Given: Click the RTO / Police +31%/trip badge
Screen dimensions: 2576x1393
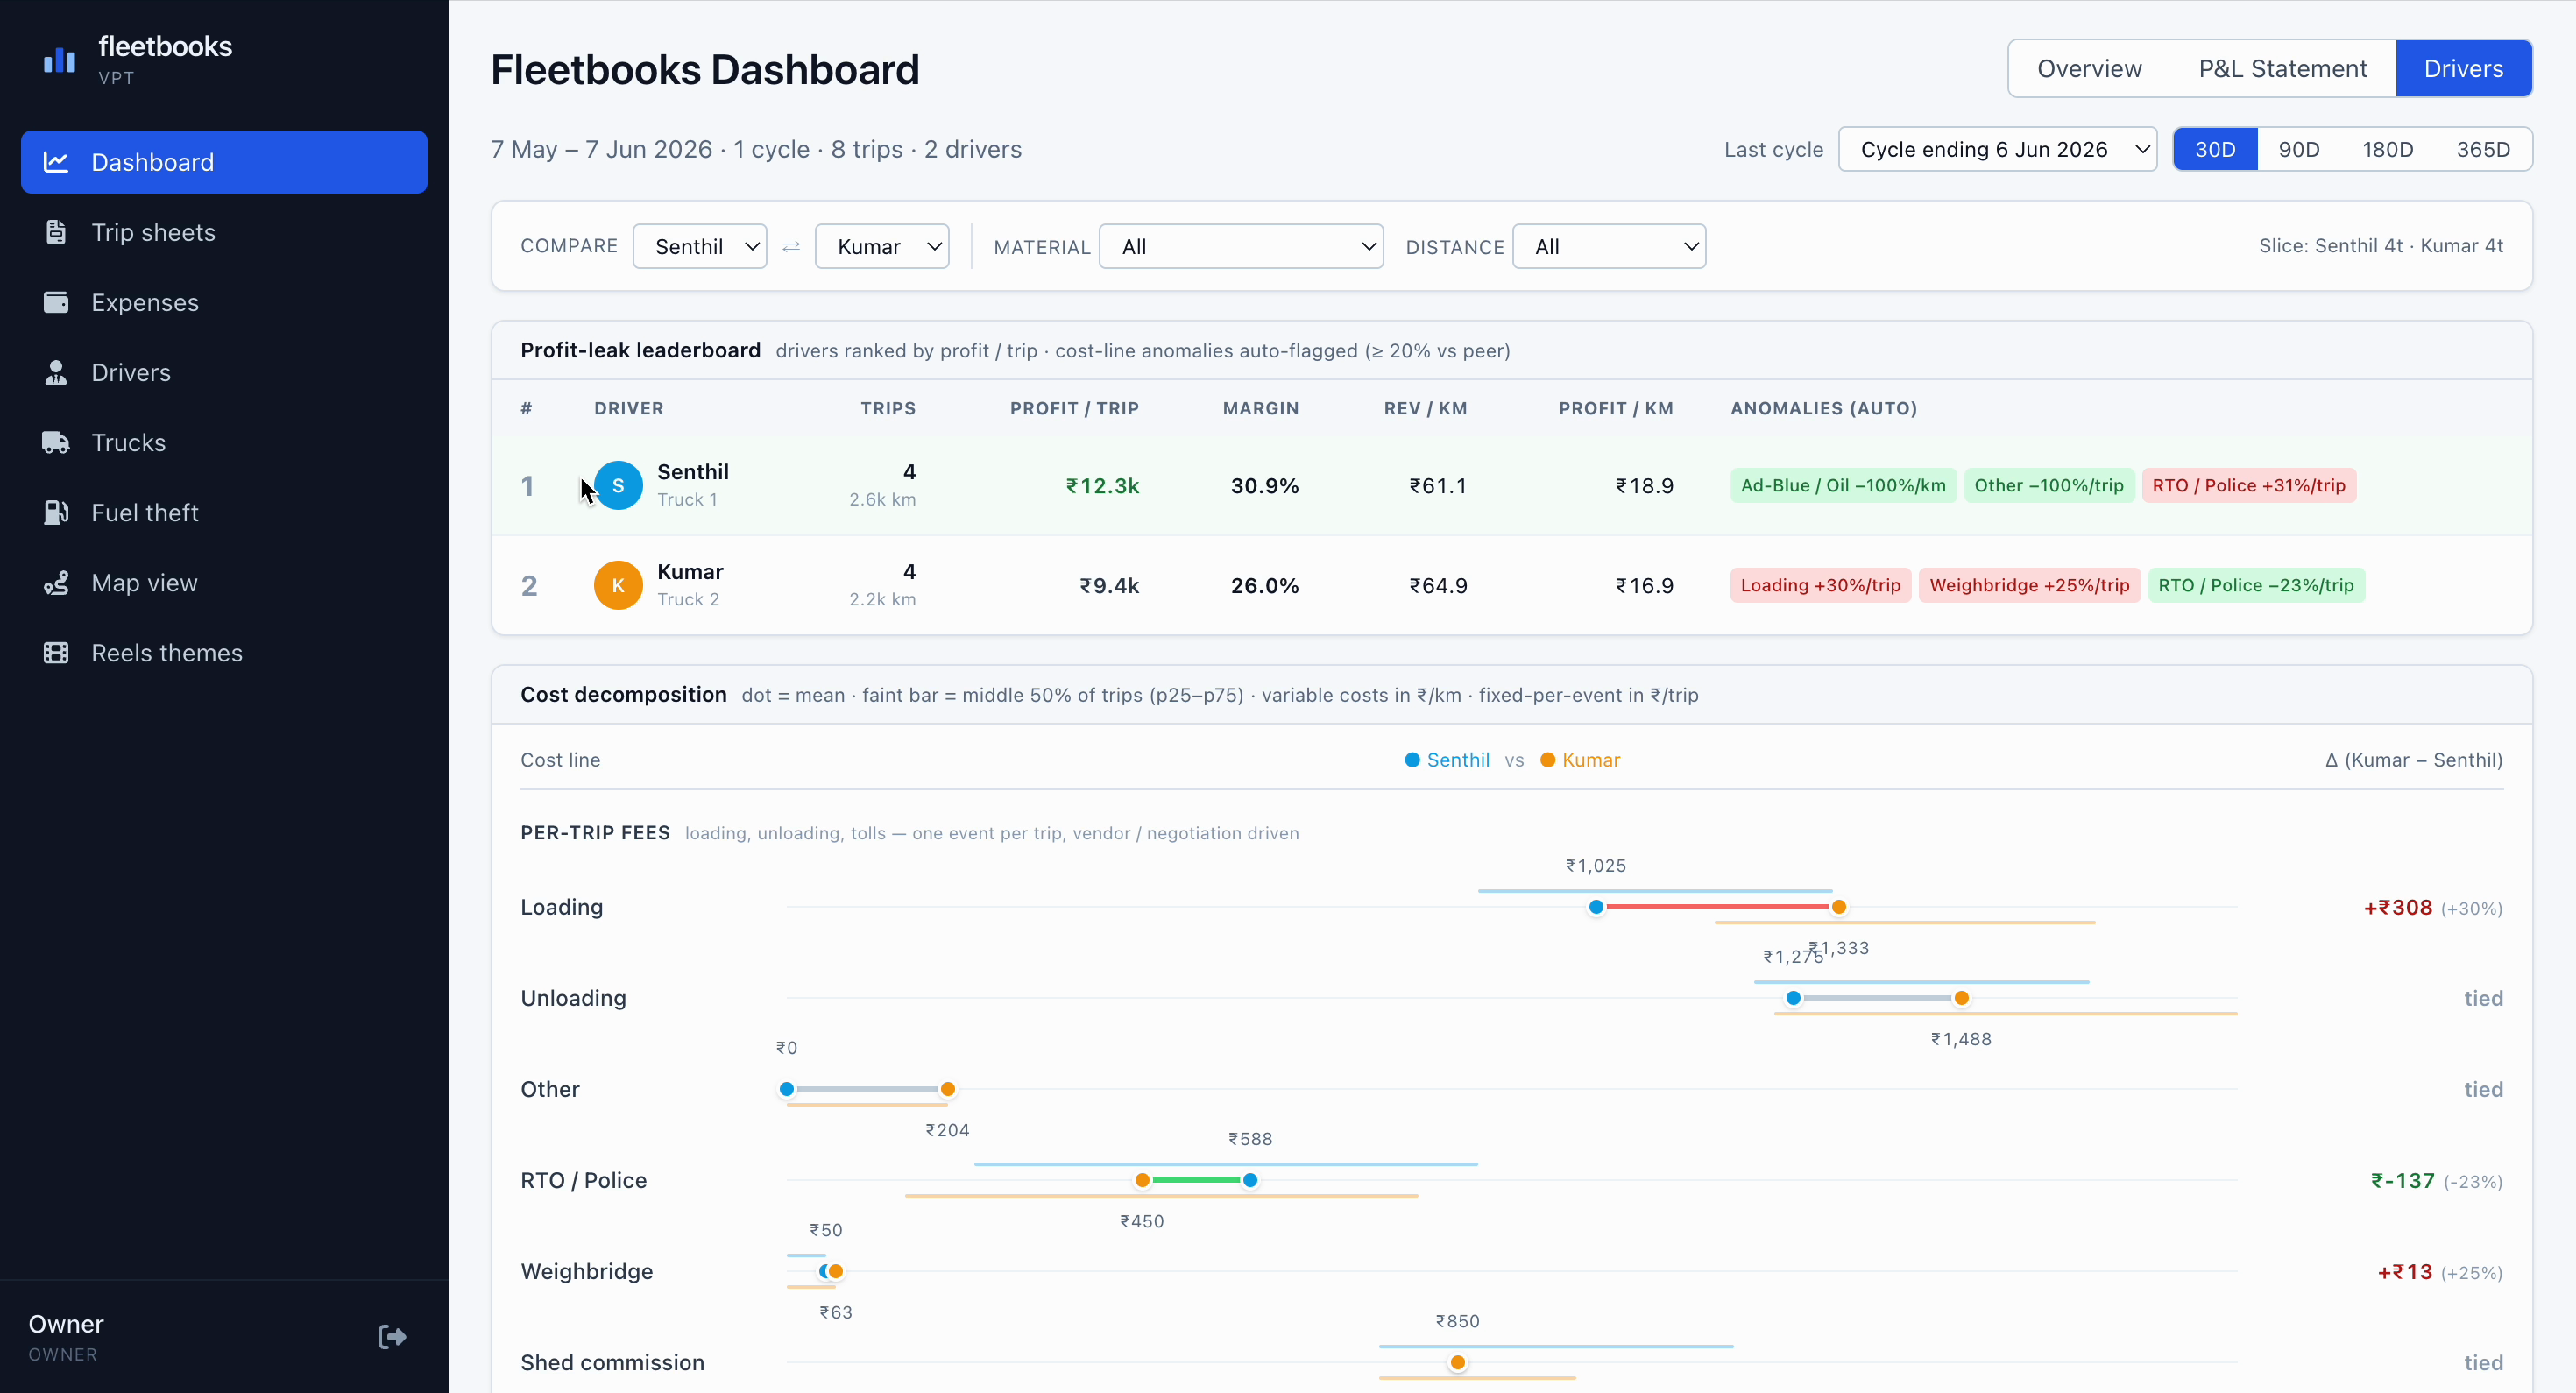Looking at the screenshot, I should coord(2248,485).
